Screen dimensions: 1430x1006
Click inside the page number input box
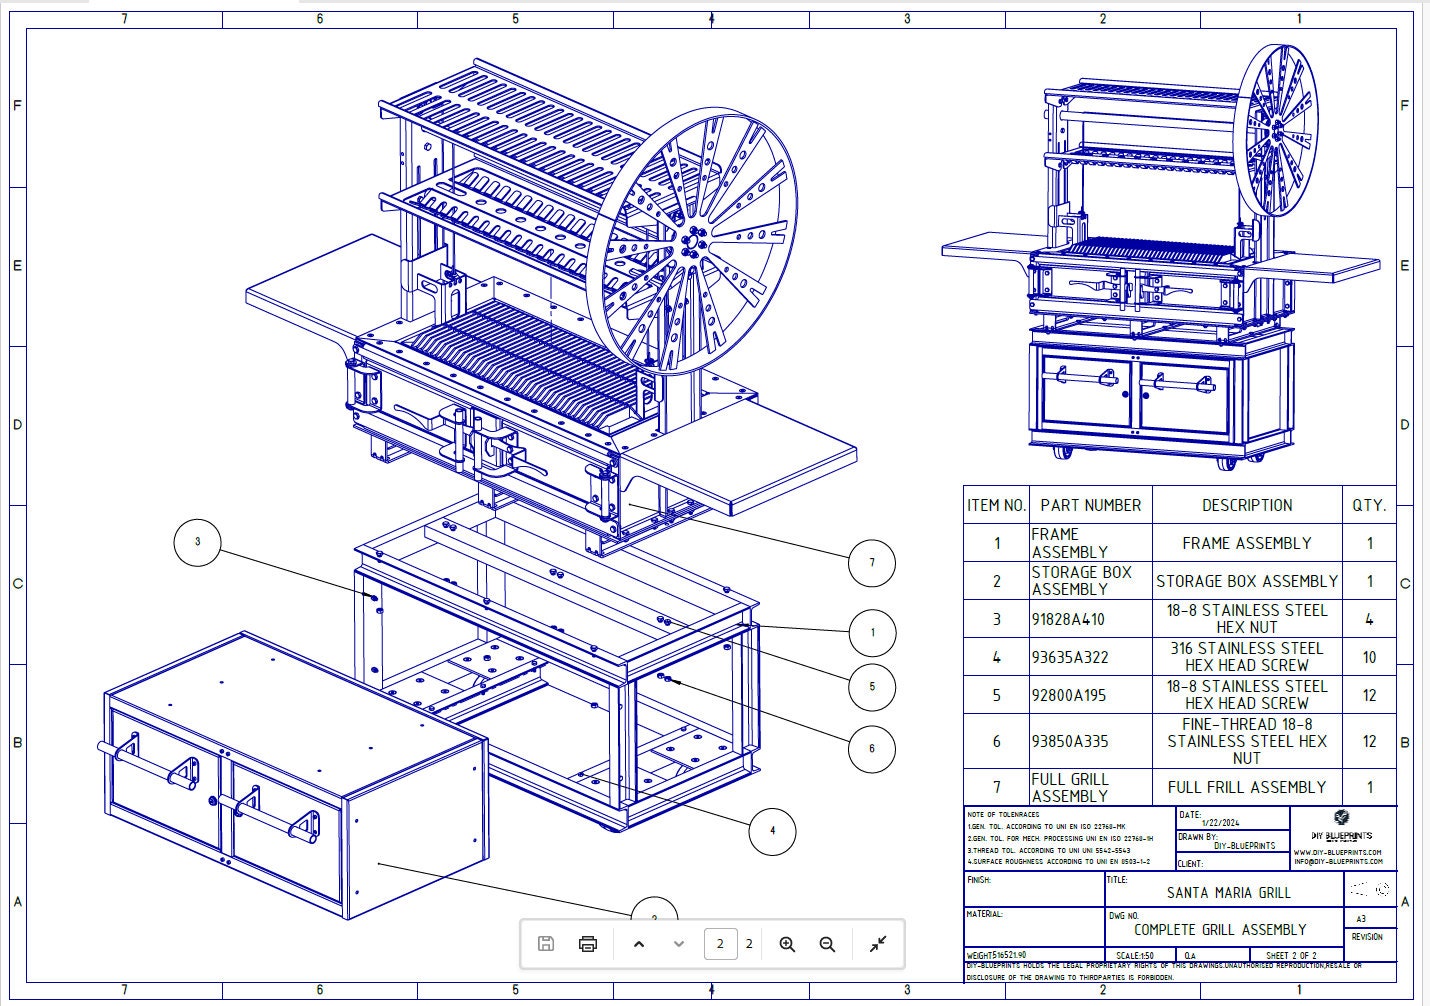(x=720, y=942)
